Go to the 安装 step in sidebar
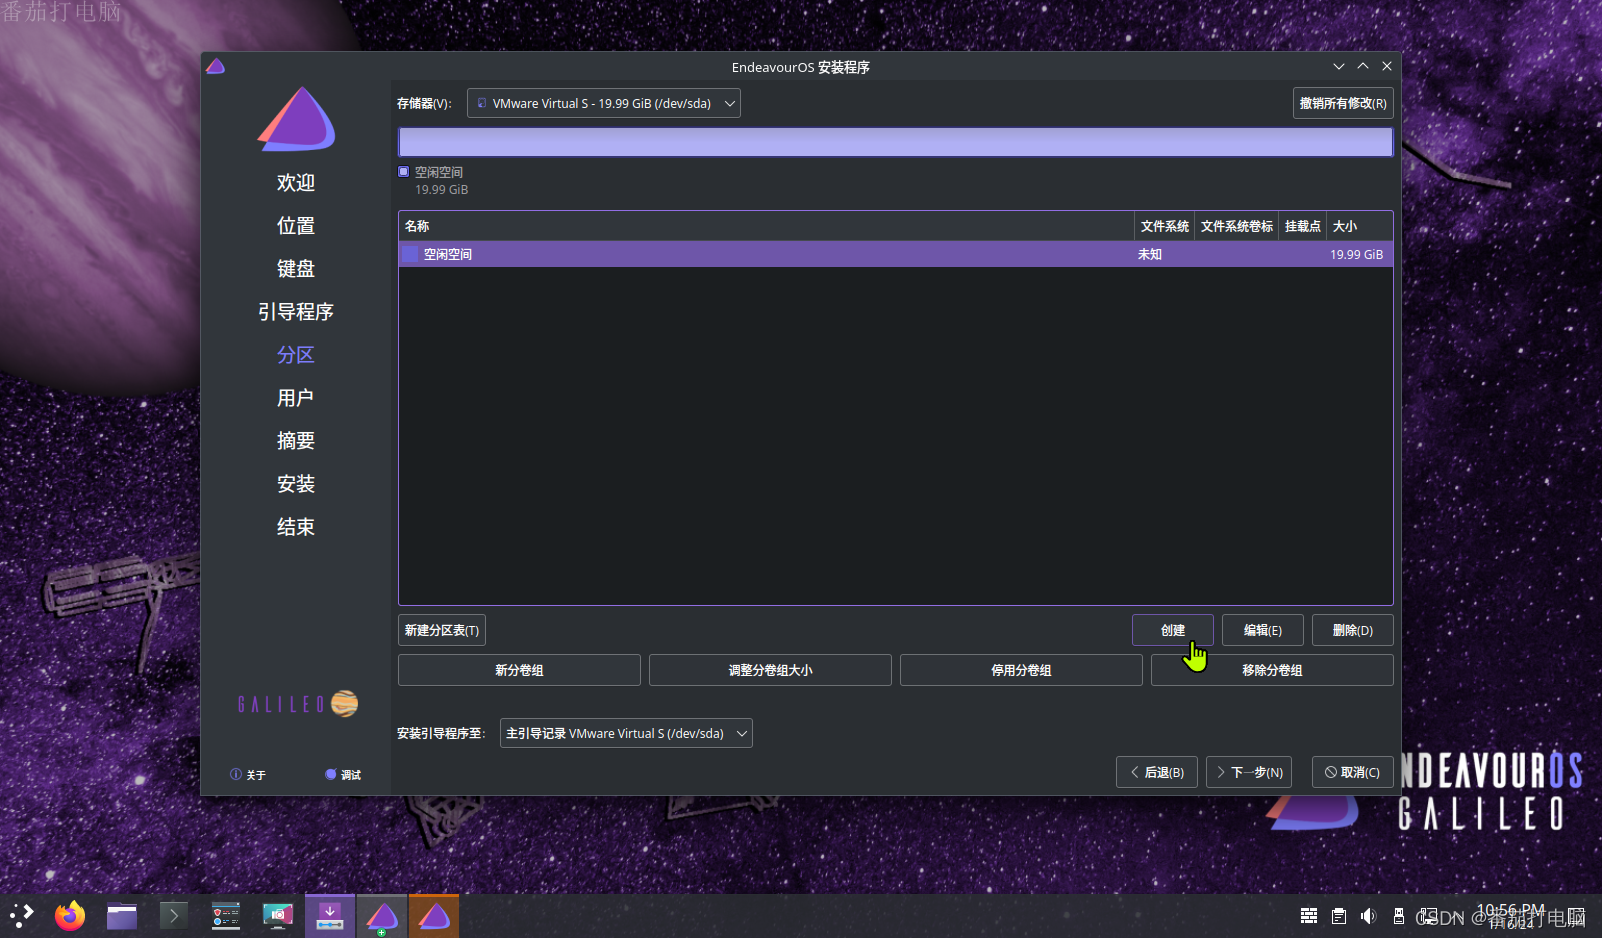 296,484
